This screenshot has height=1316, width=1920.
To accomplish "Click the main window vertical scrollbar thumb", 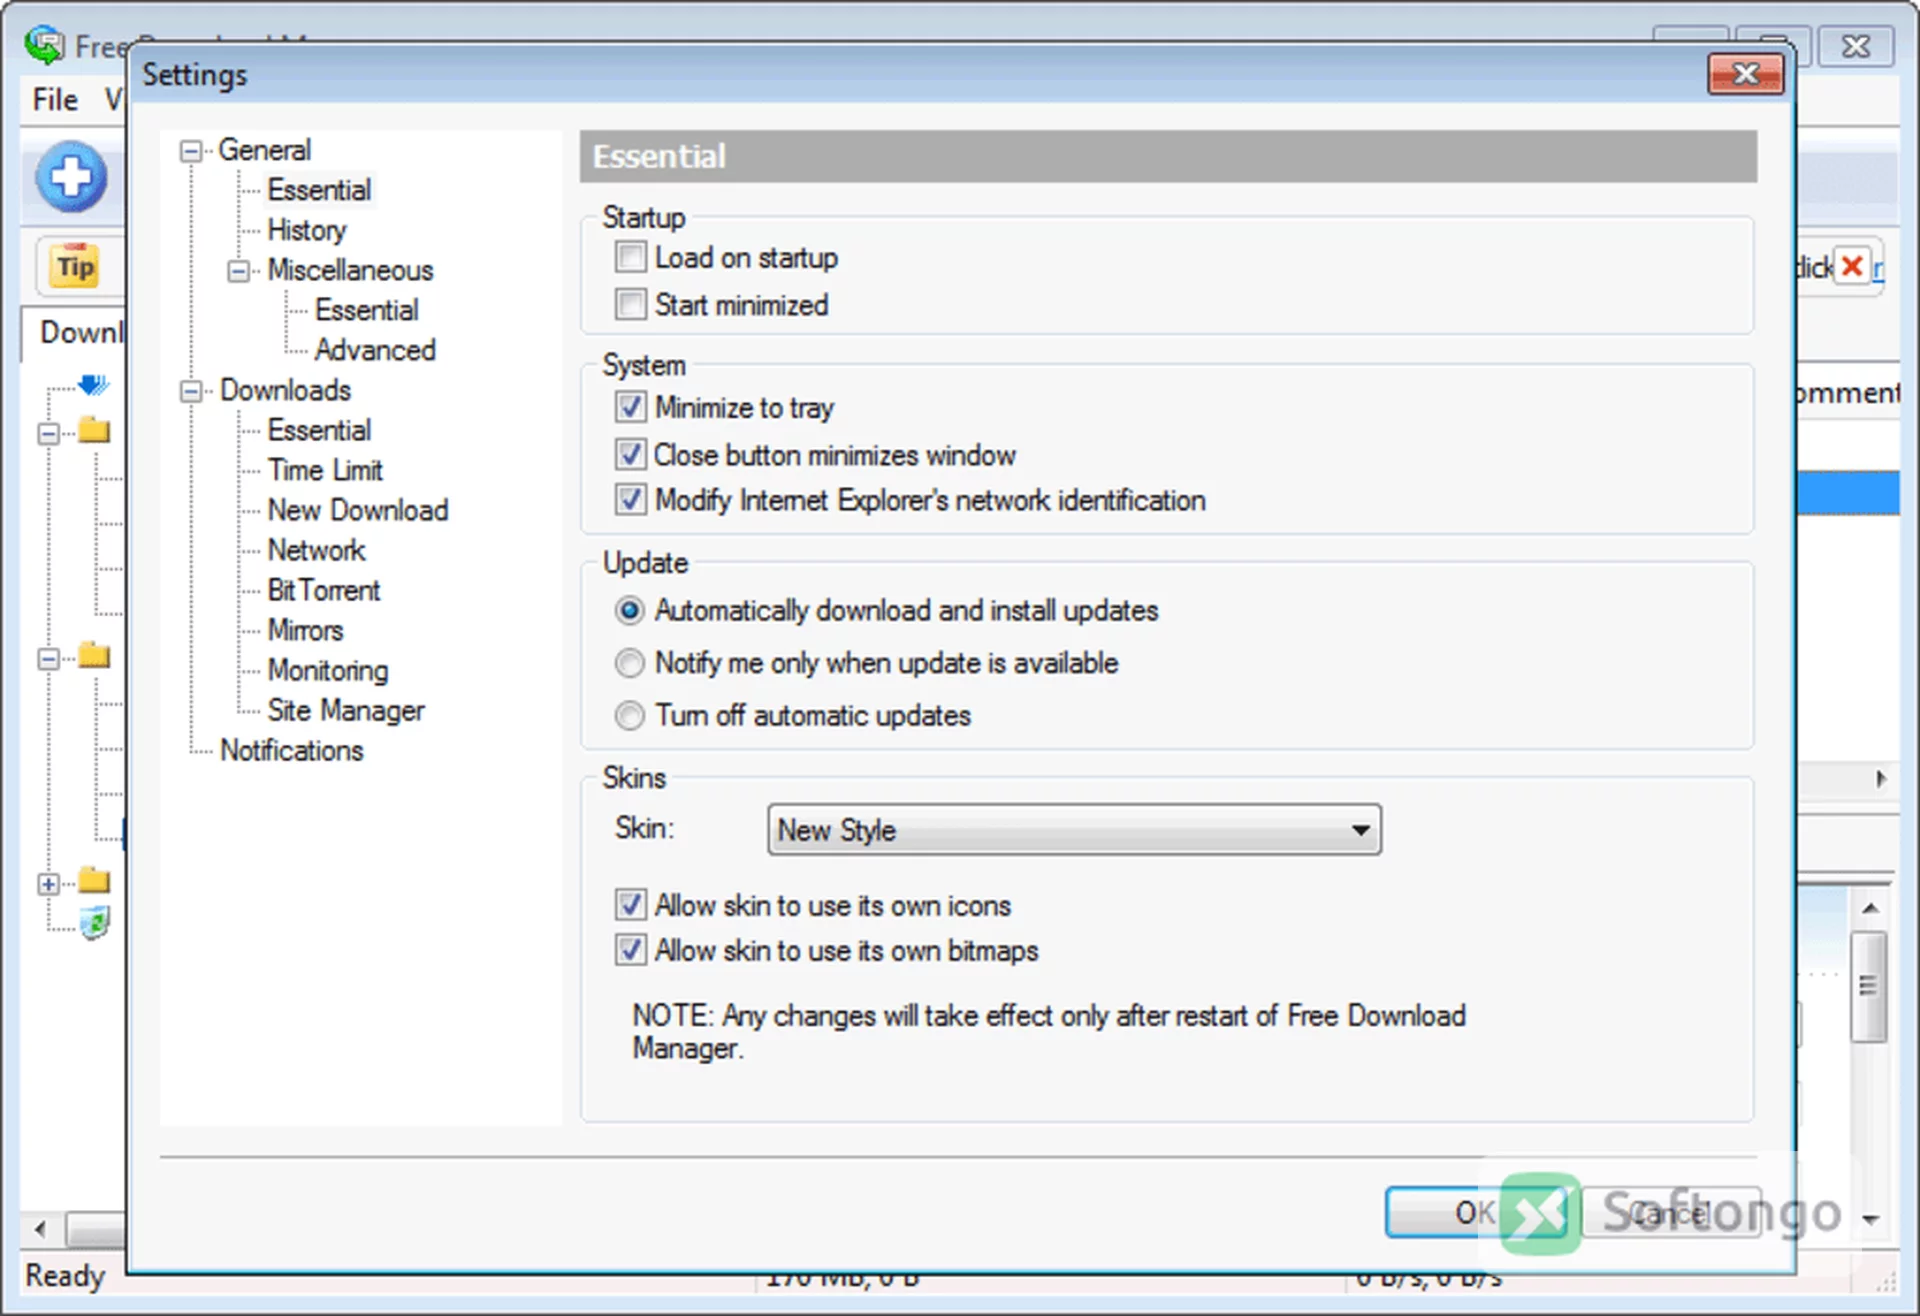I will (x=1869, y=987).
